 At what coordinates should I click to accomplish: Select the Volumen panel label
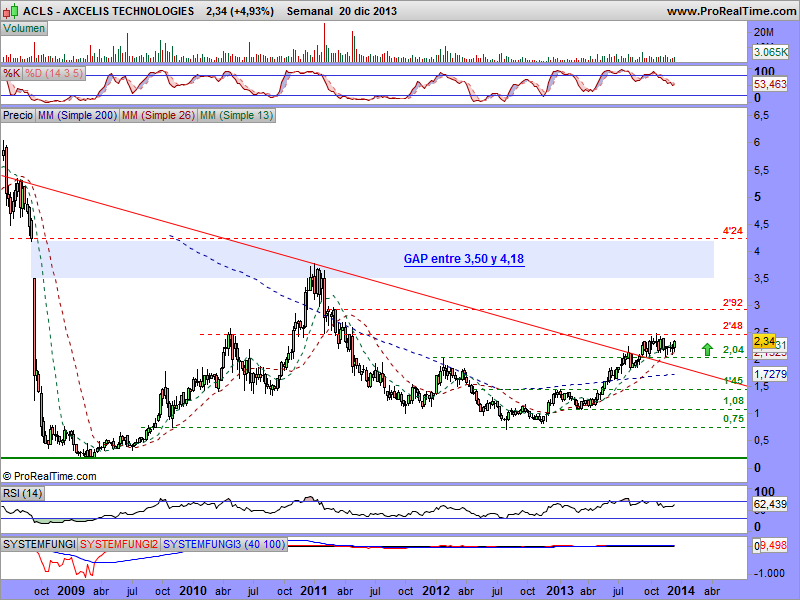tap(24, 29)
